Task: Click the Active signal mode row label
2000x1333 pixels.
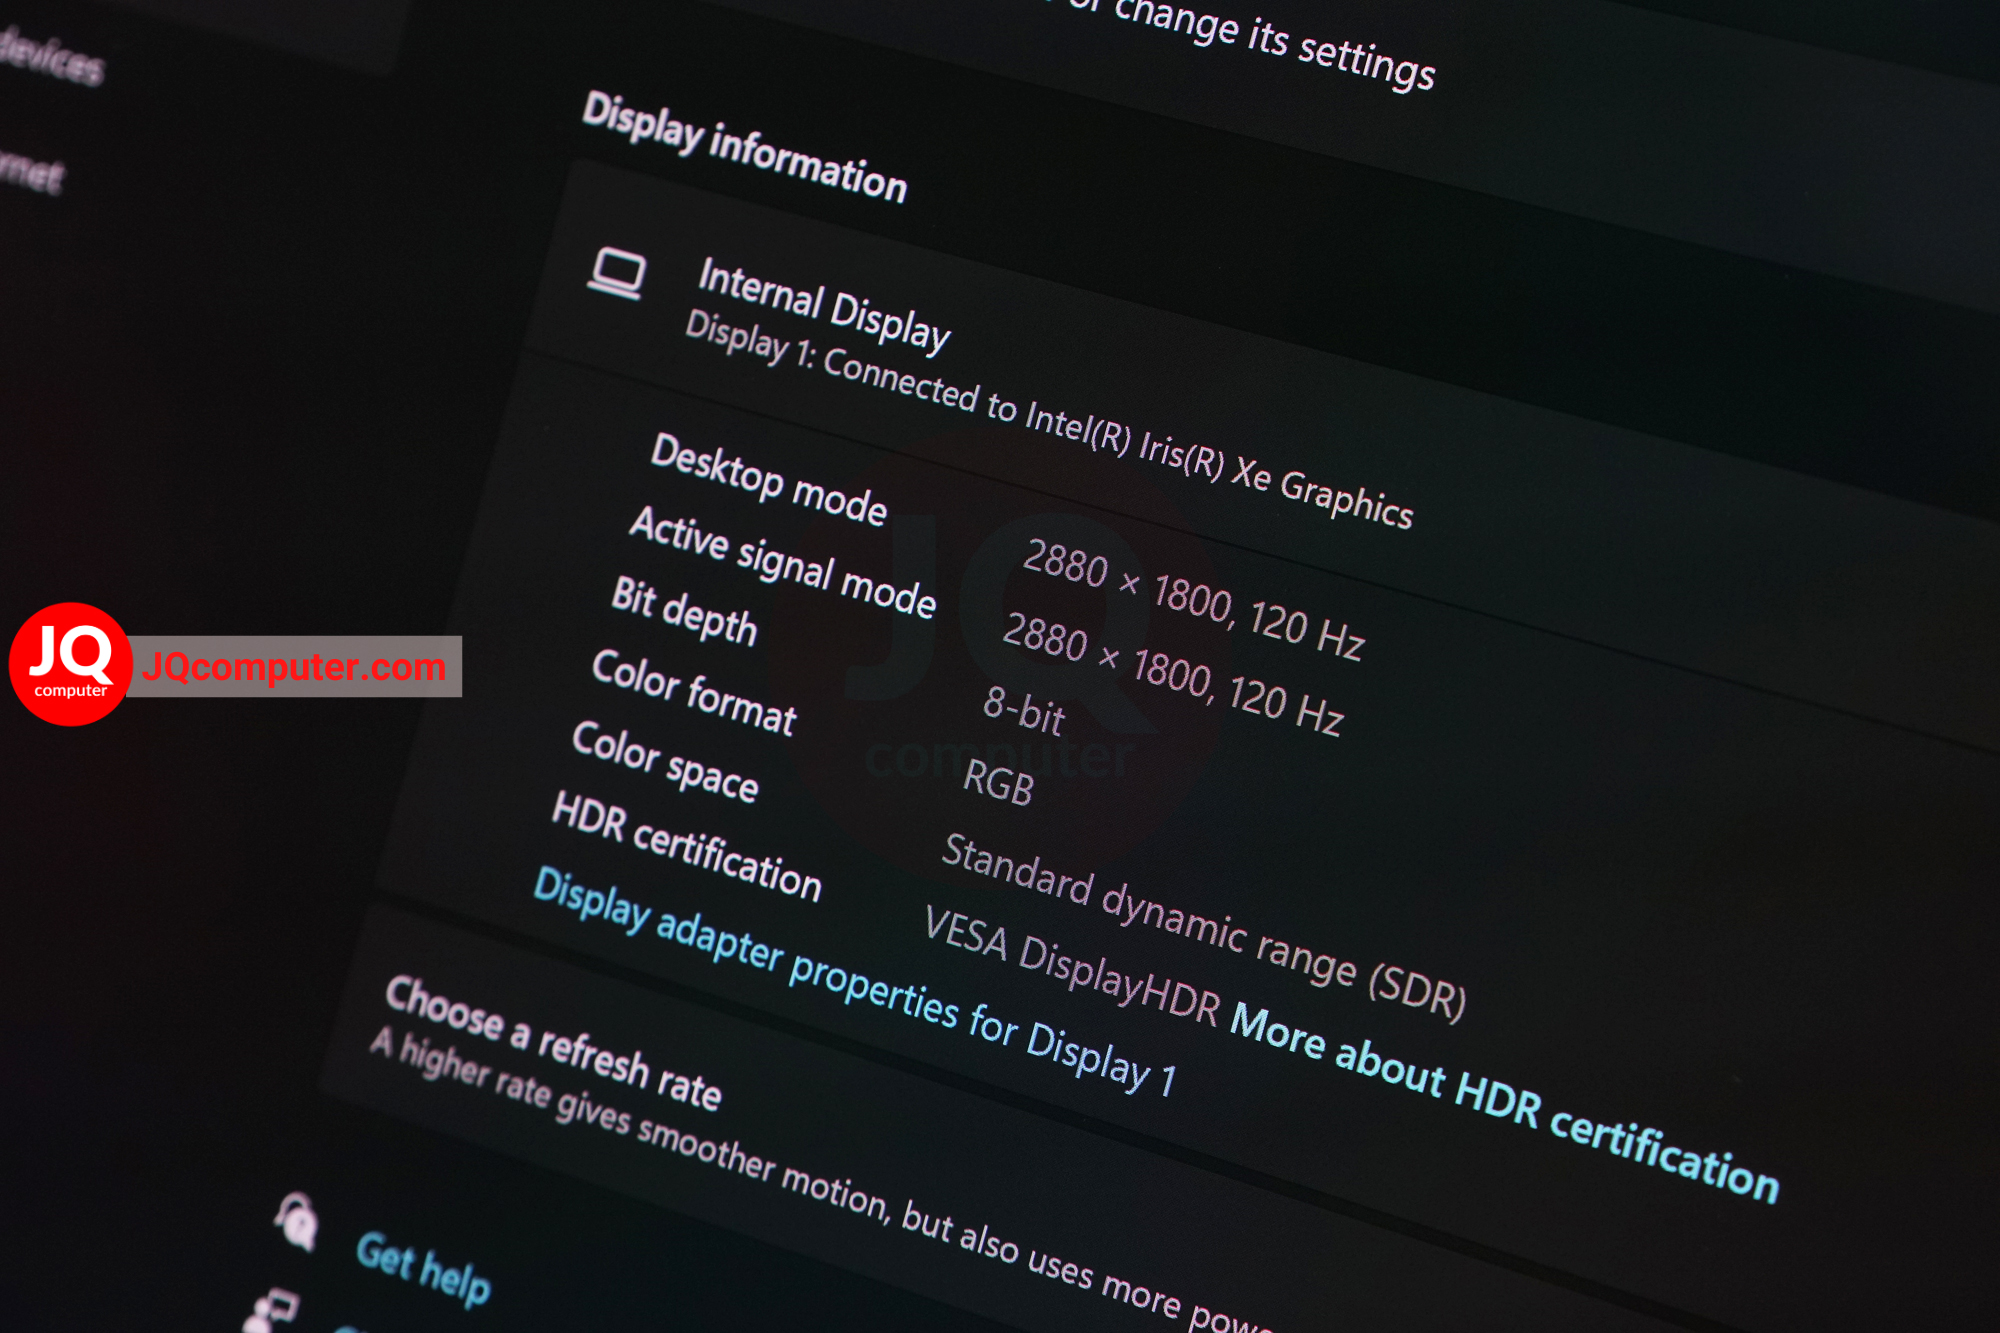Action: 782,561
